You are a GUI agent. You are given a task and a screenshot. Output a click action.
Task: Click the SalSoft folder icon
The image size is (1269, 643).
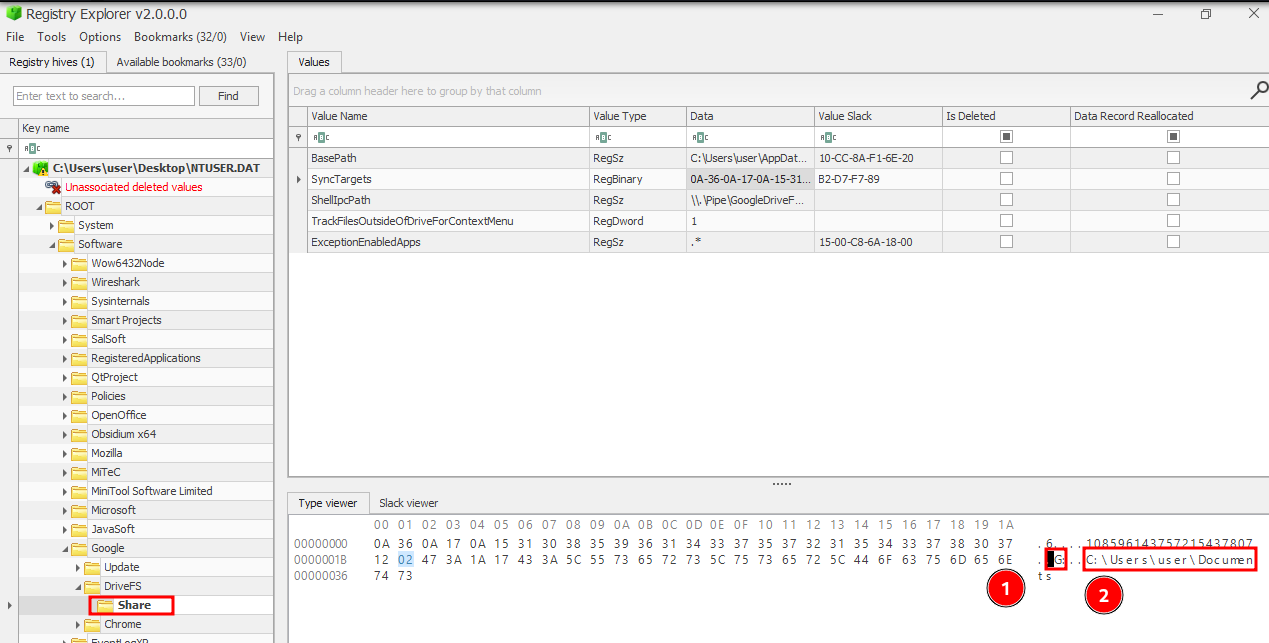pyautogui.click(x=80, y=339)
